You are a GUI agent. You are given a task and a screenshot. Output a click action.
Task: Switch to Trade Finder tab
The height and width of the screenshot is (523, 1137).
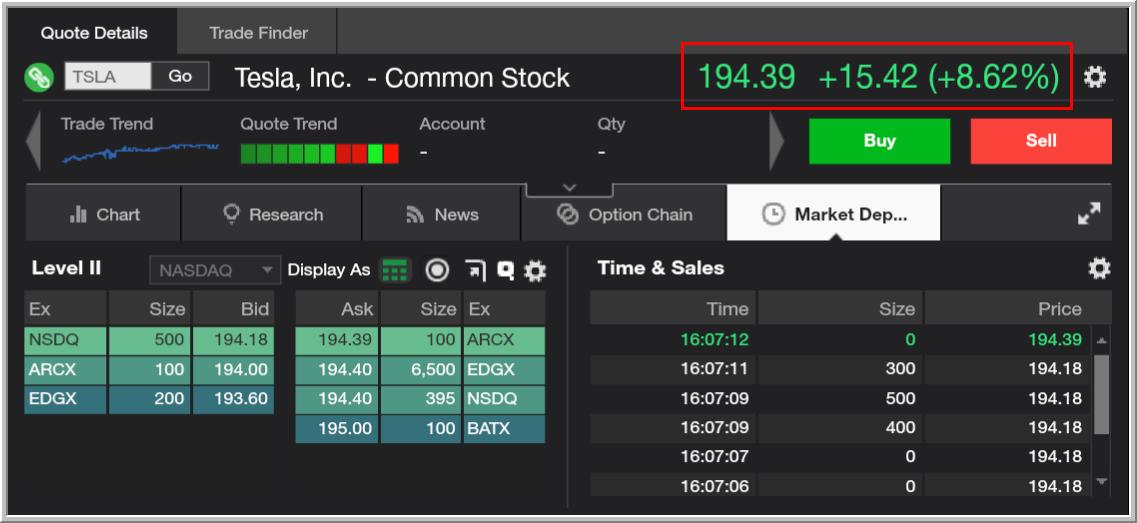pos(258,33)
